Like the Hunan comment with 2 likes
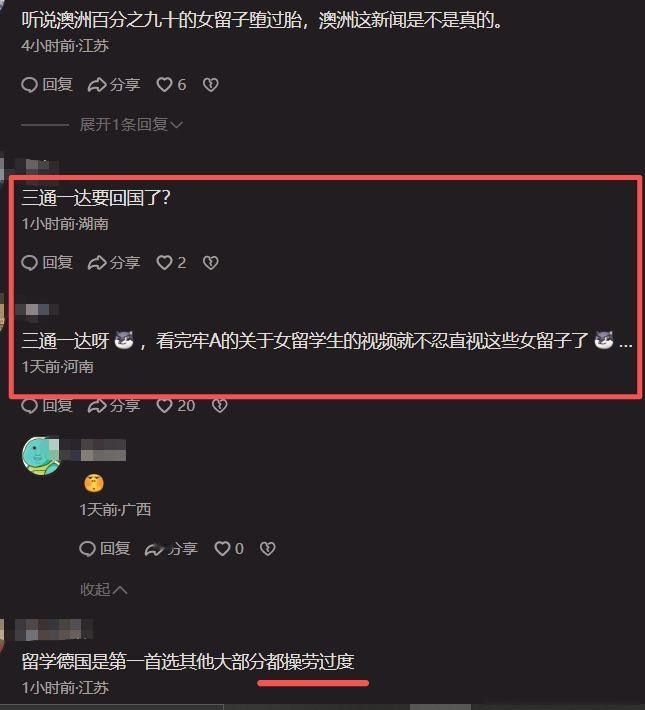 point(171,263)
